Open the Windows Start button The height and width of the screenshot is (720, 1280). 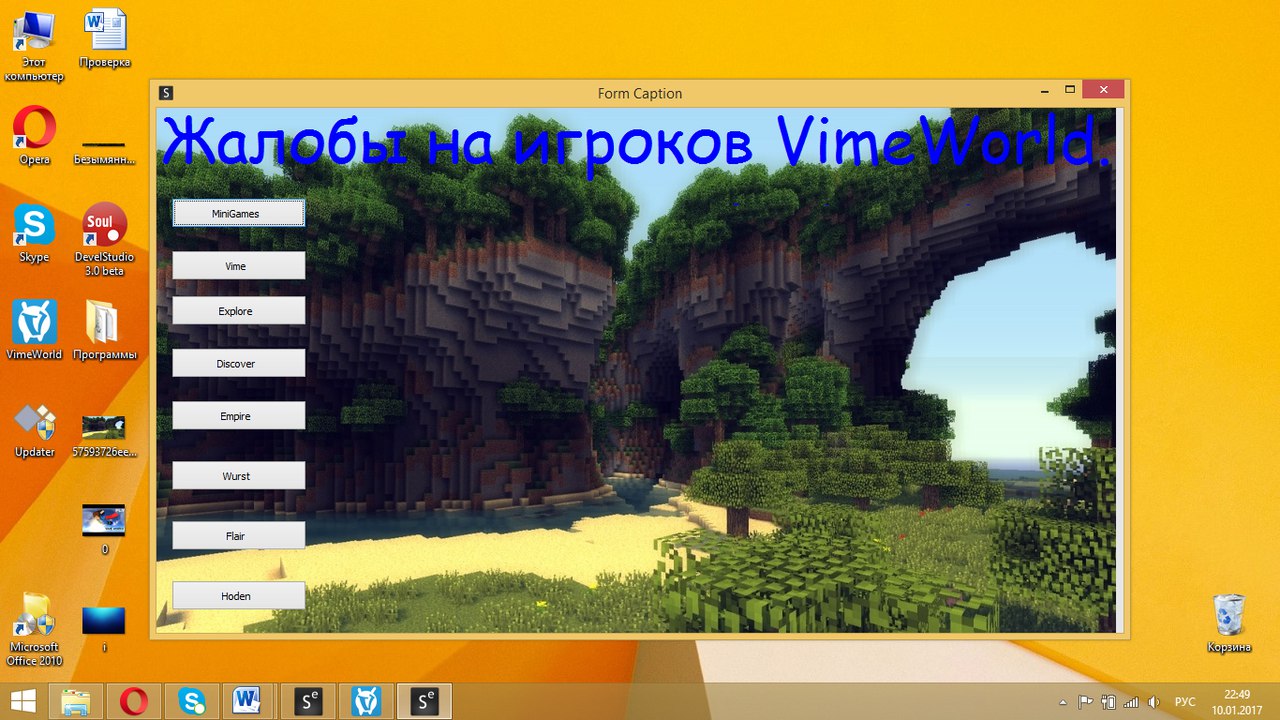(x=21, y=702)
